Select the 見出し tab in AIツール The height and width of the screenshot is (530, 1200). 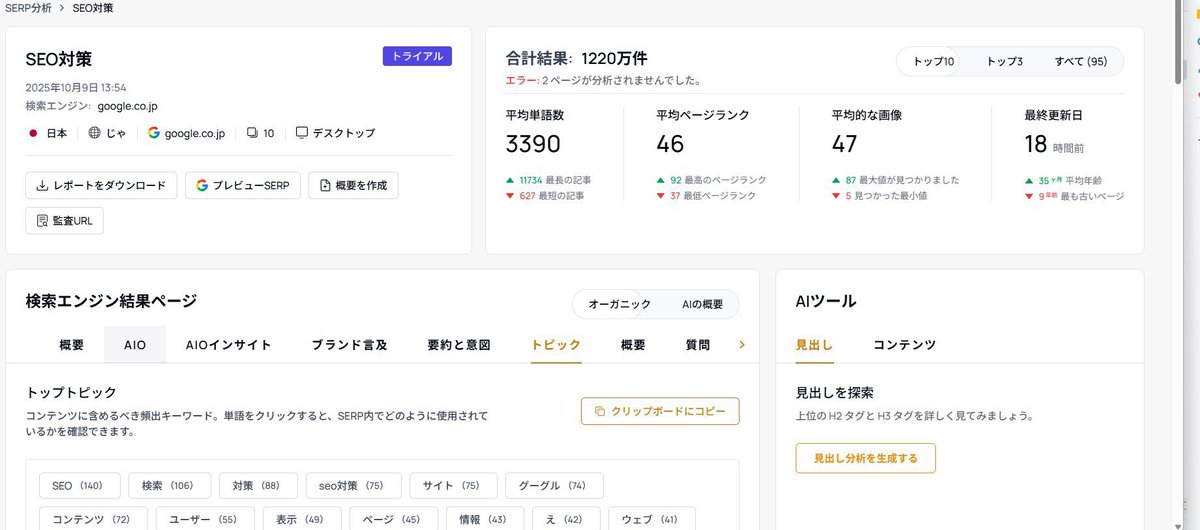(x=814, y=344)
